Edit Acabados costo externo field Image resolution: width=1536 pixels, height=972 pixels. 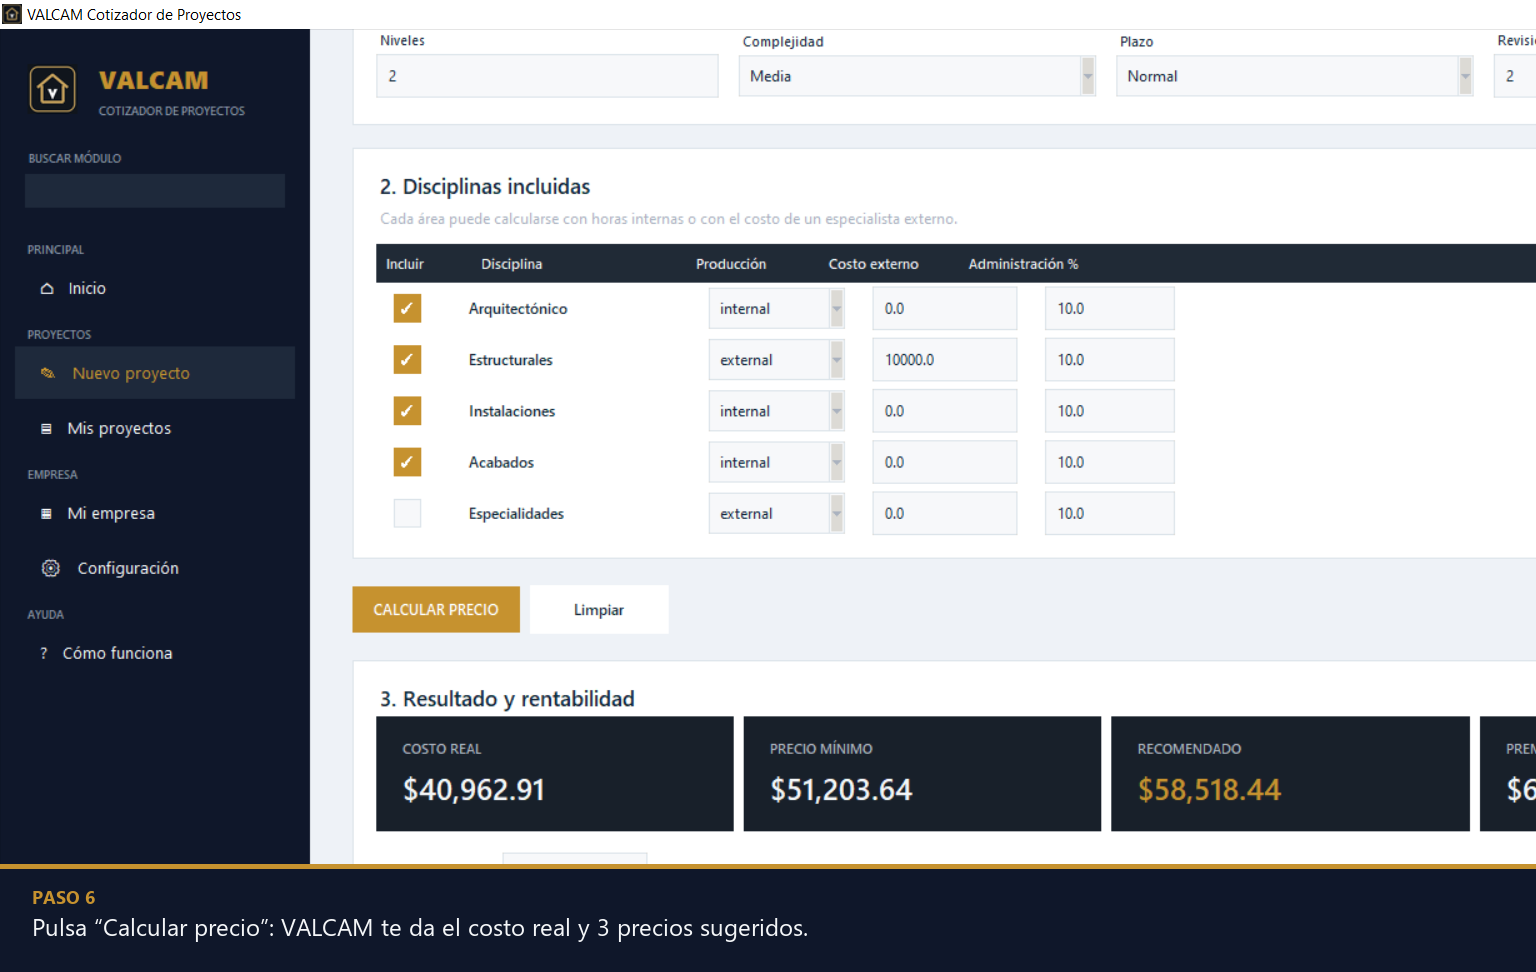tap(945, 462)
